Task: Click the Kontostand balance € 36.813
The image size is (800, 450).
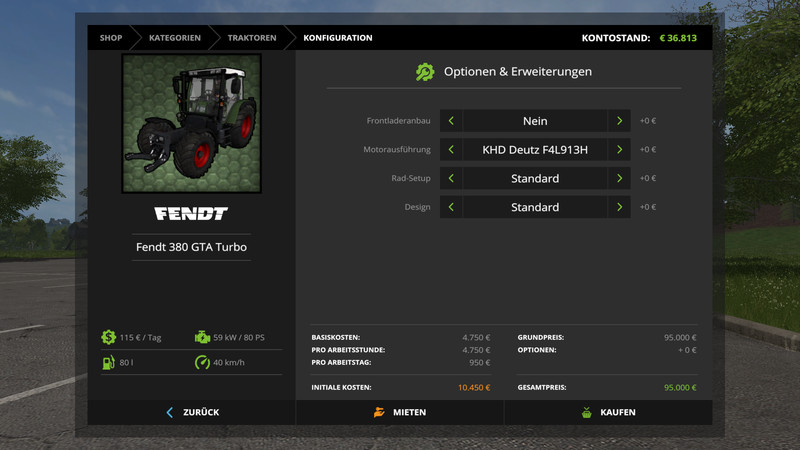Action: coord(678,38)
